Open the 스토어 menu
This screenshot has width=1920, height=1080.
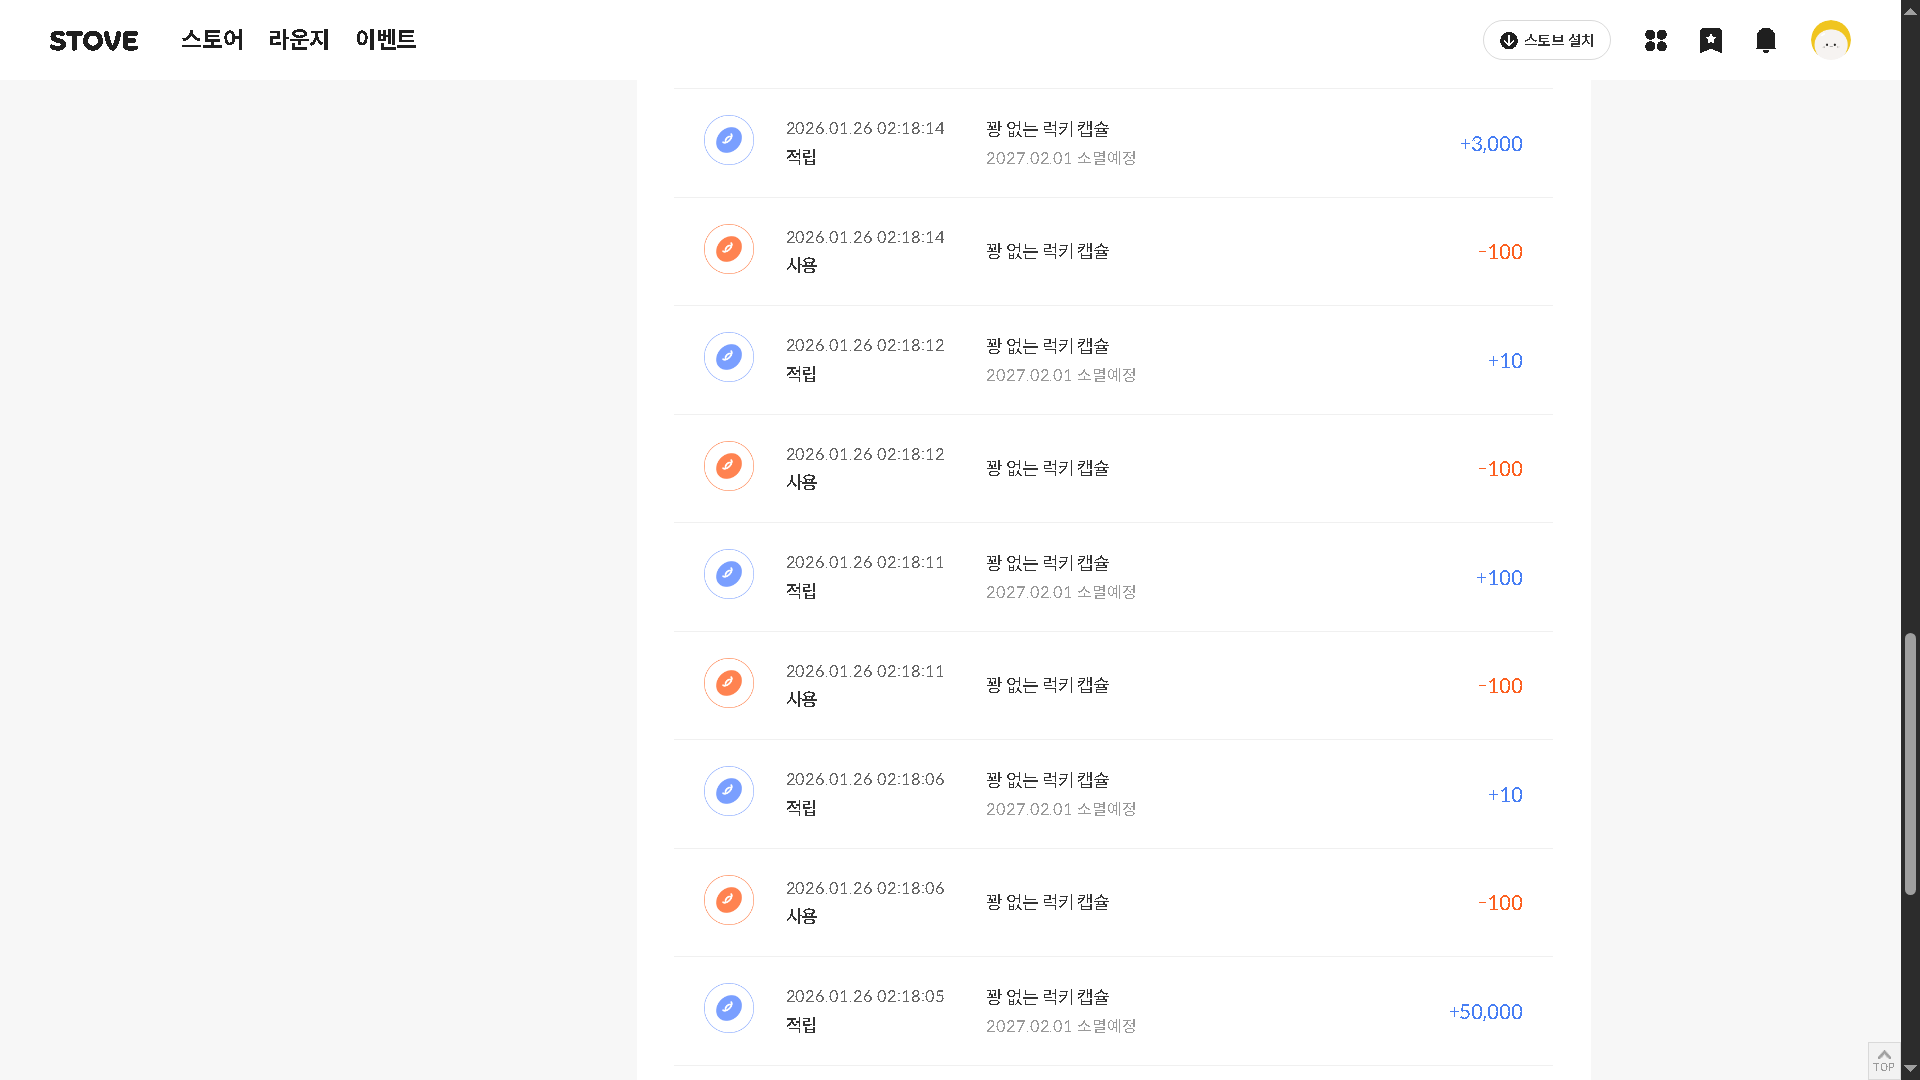[x=212, y=40]
